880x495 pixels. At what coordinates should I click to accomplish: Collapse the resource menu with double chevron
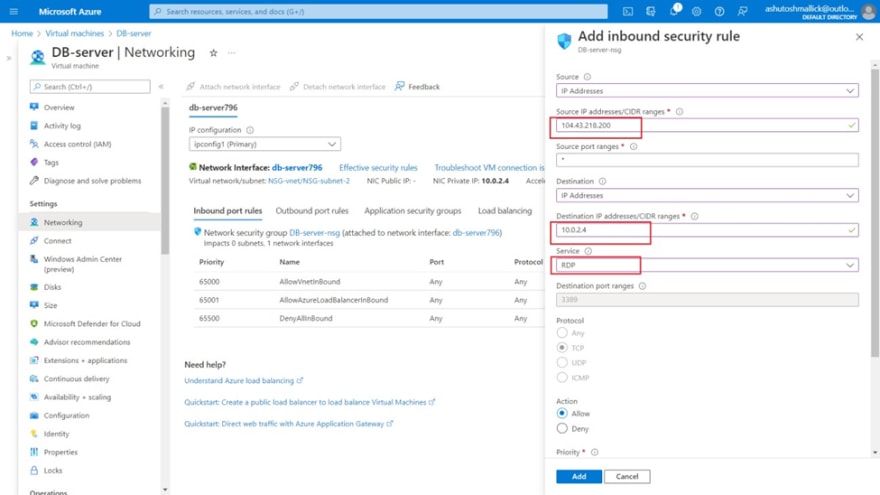pyautogui.click(x=161, y=86)
